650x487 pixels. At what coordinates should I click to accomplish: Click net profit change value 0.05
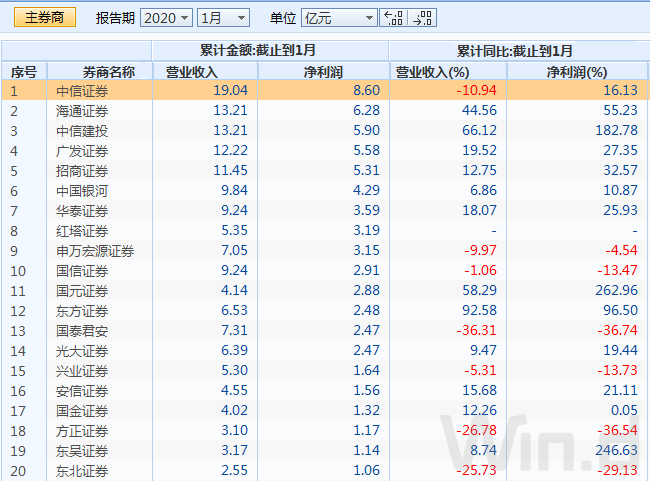point(624,410)
